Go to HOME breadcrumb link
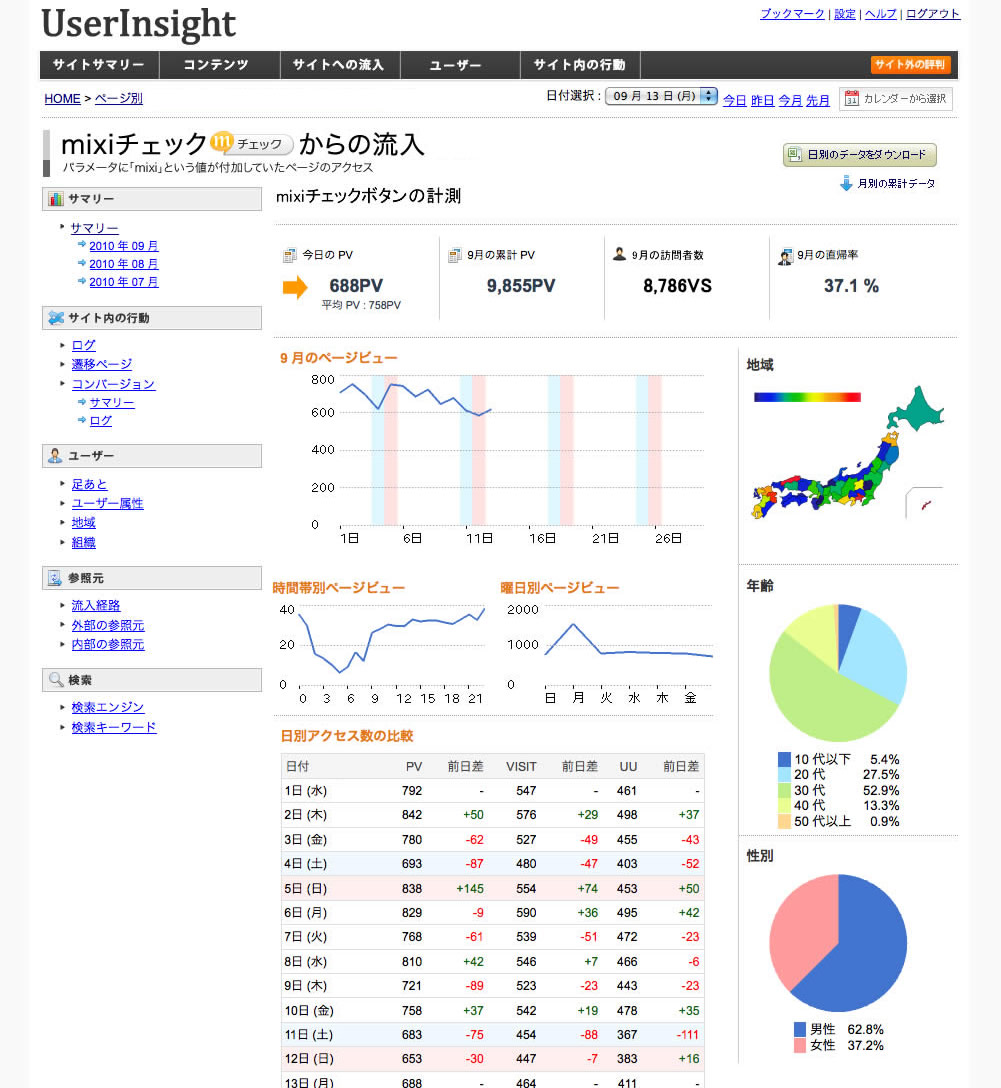1001x1088 pixels. click(62, 99)
